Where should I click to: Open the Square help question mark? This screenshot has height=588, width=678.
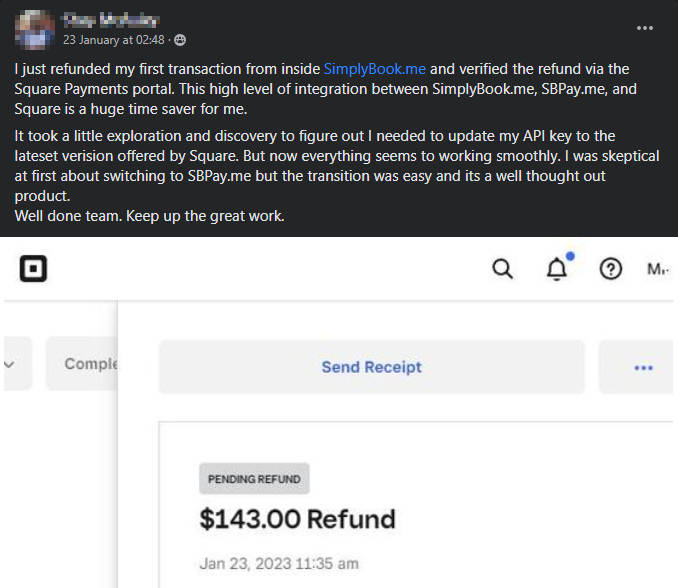[x=611, y=269]
